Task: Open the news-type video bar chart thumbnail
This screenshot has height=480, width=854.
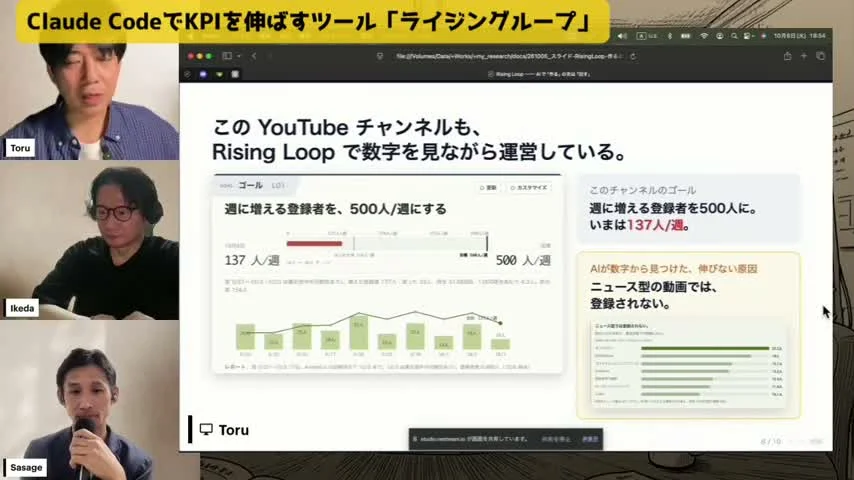Action: coord(688,363)
